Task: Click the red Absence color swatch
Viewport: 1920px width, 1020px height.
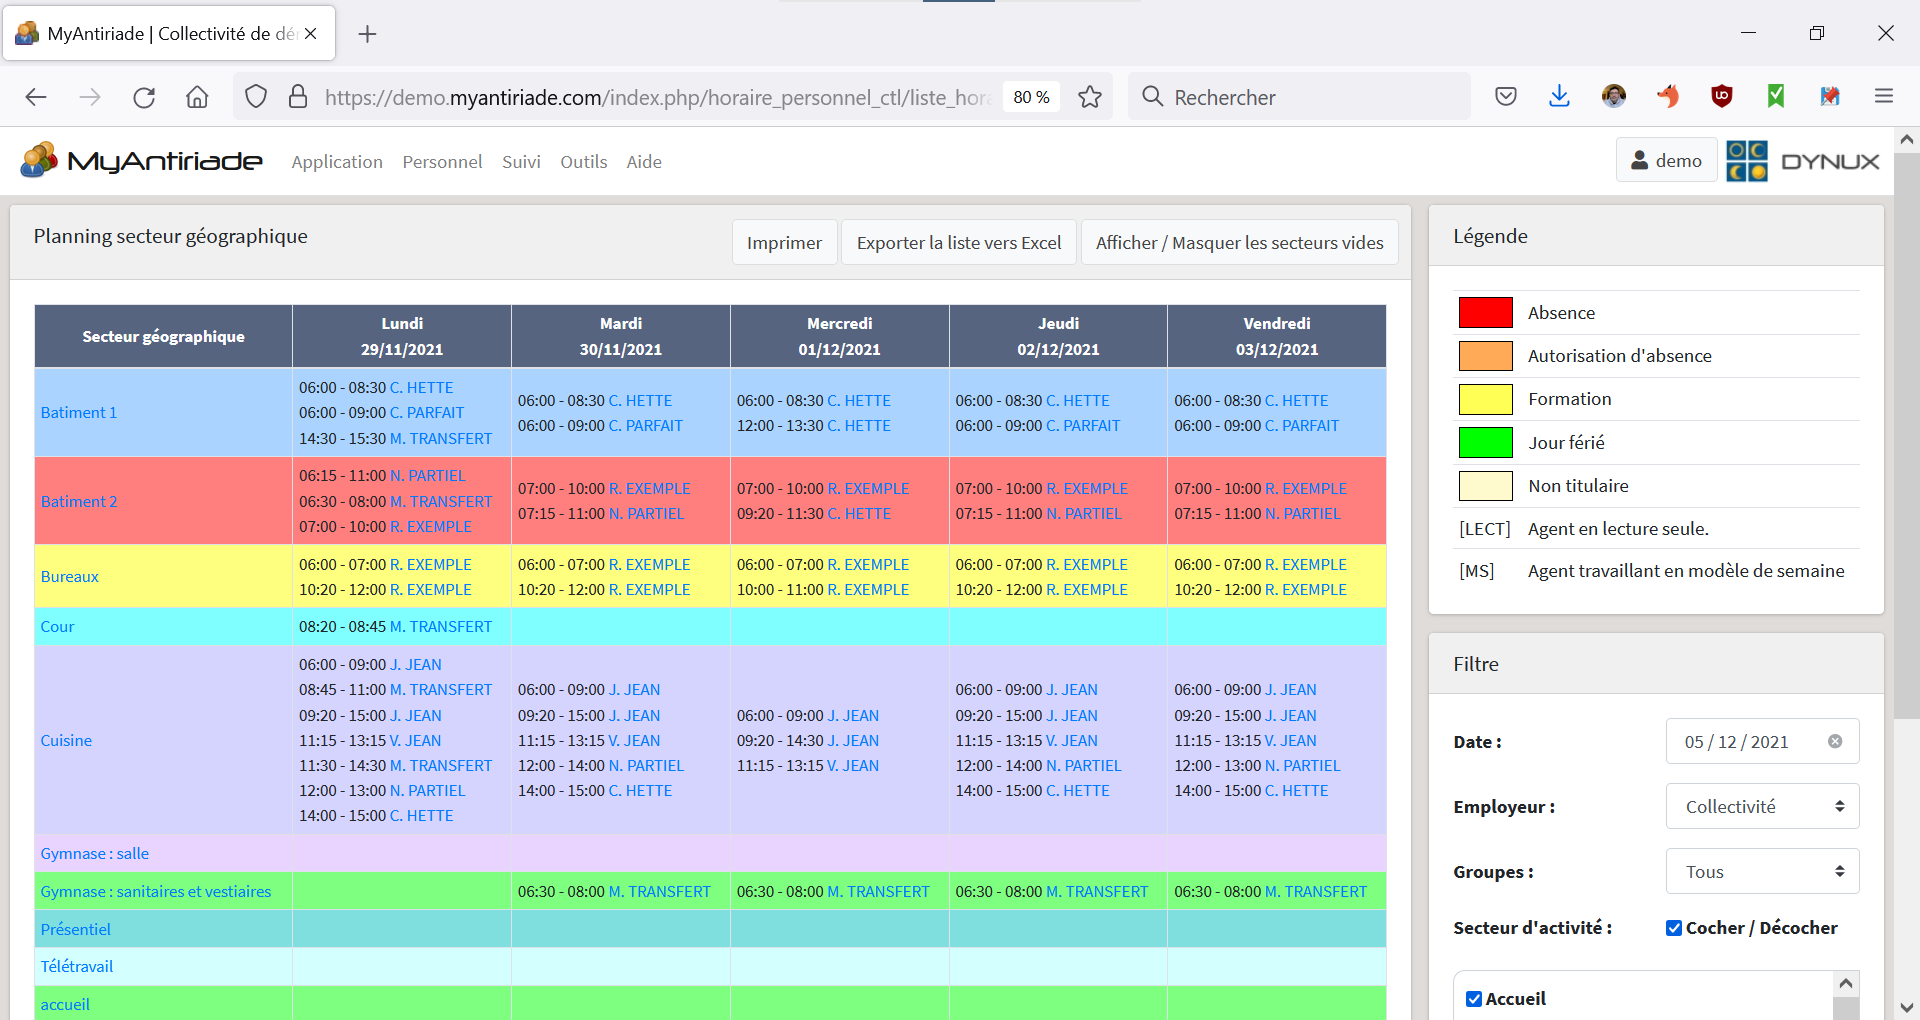Action: (x=1485, y=312)
